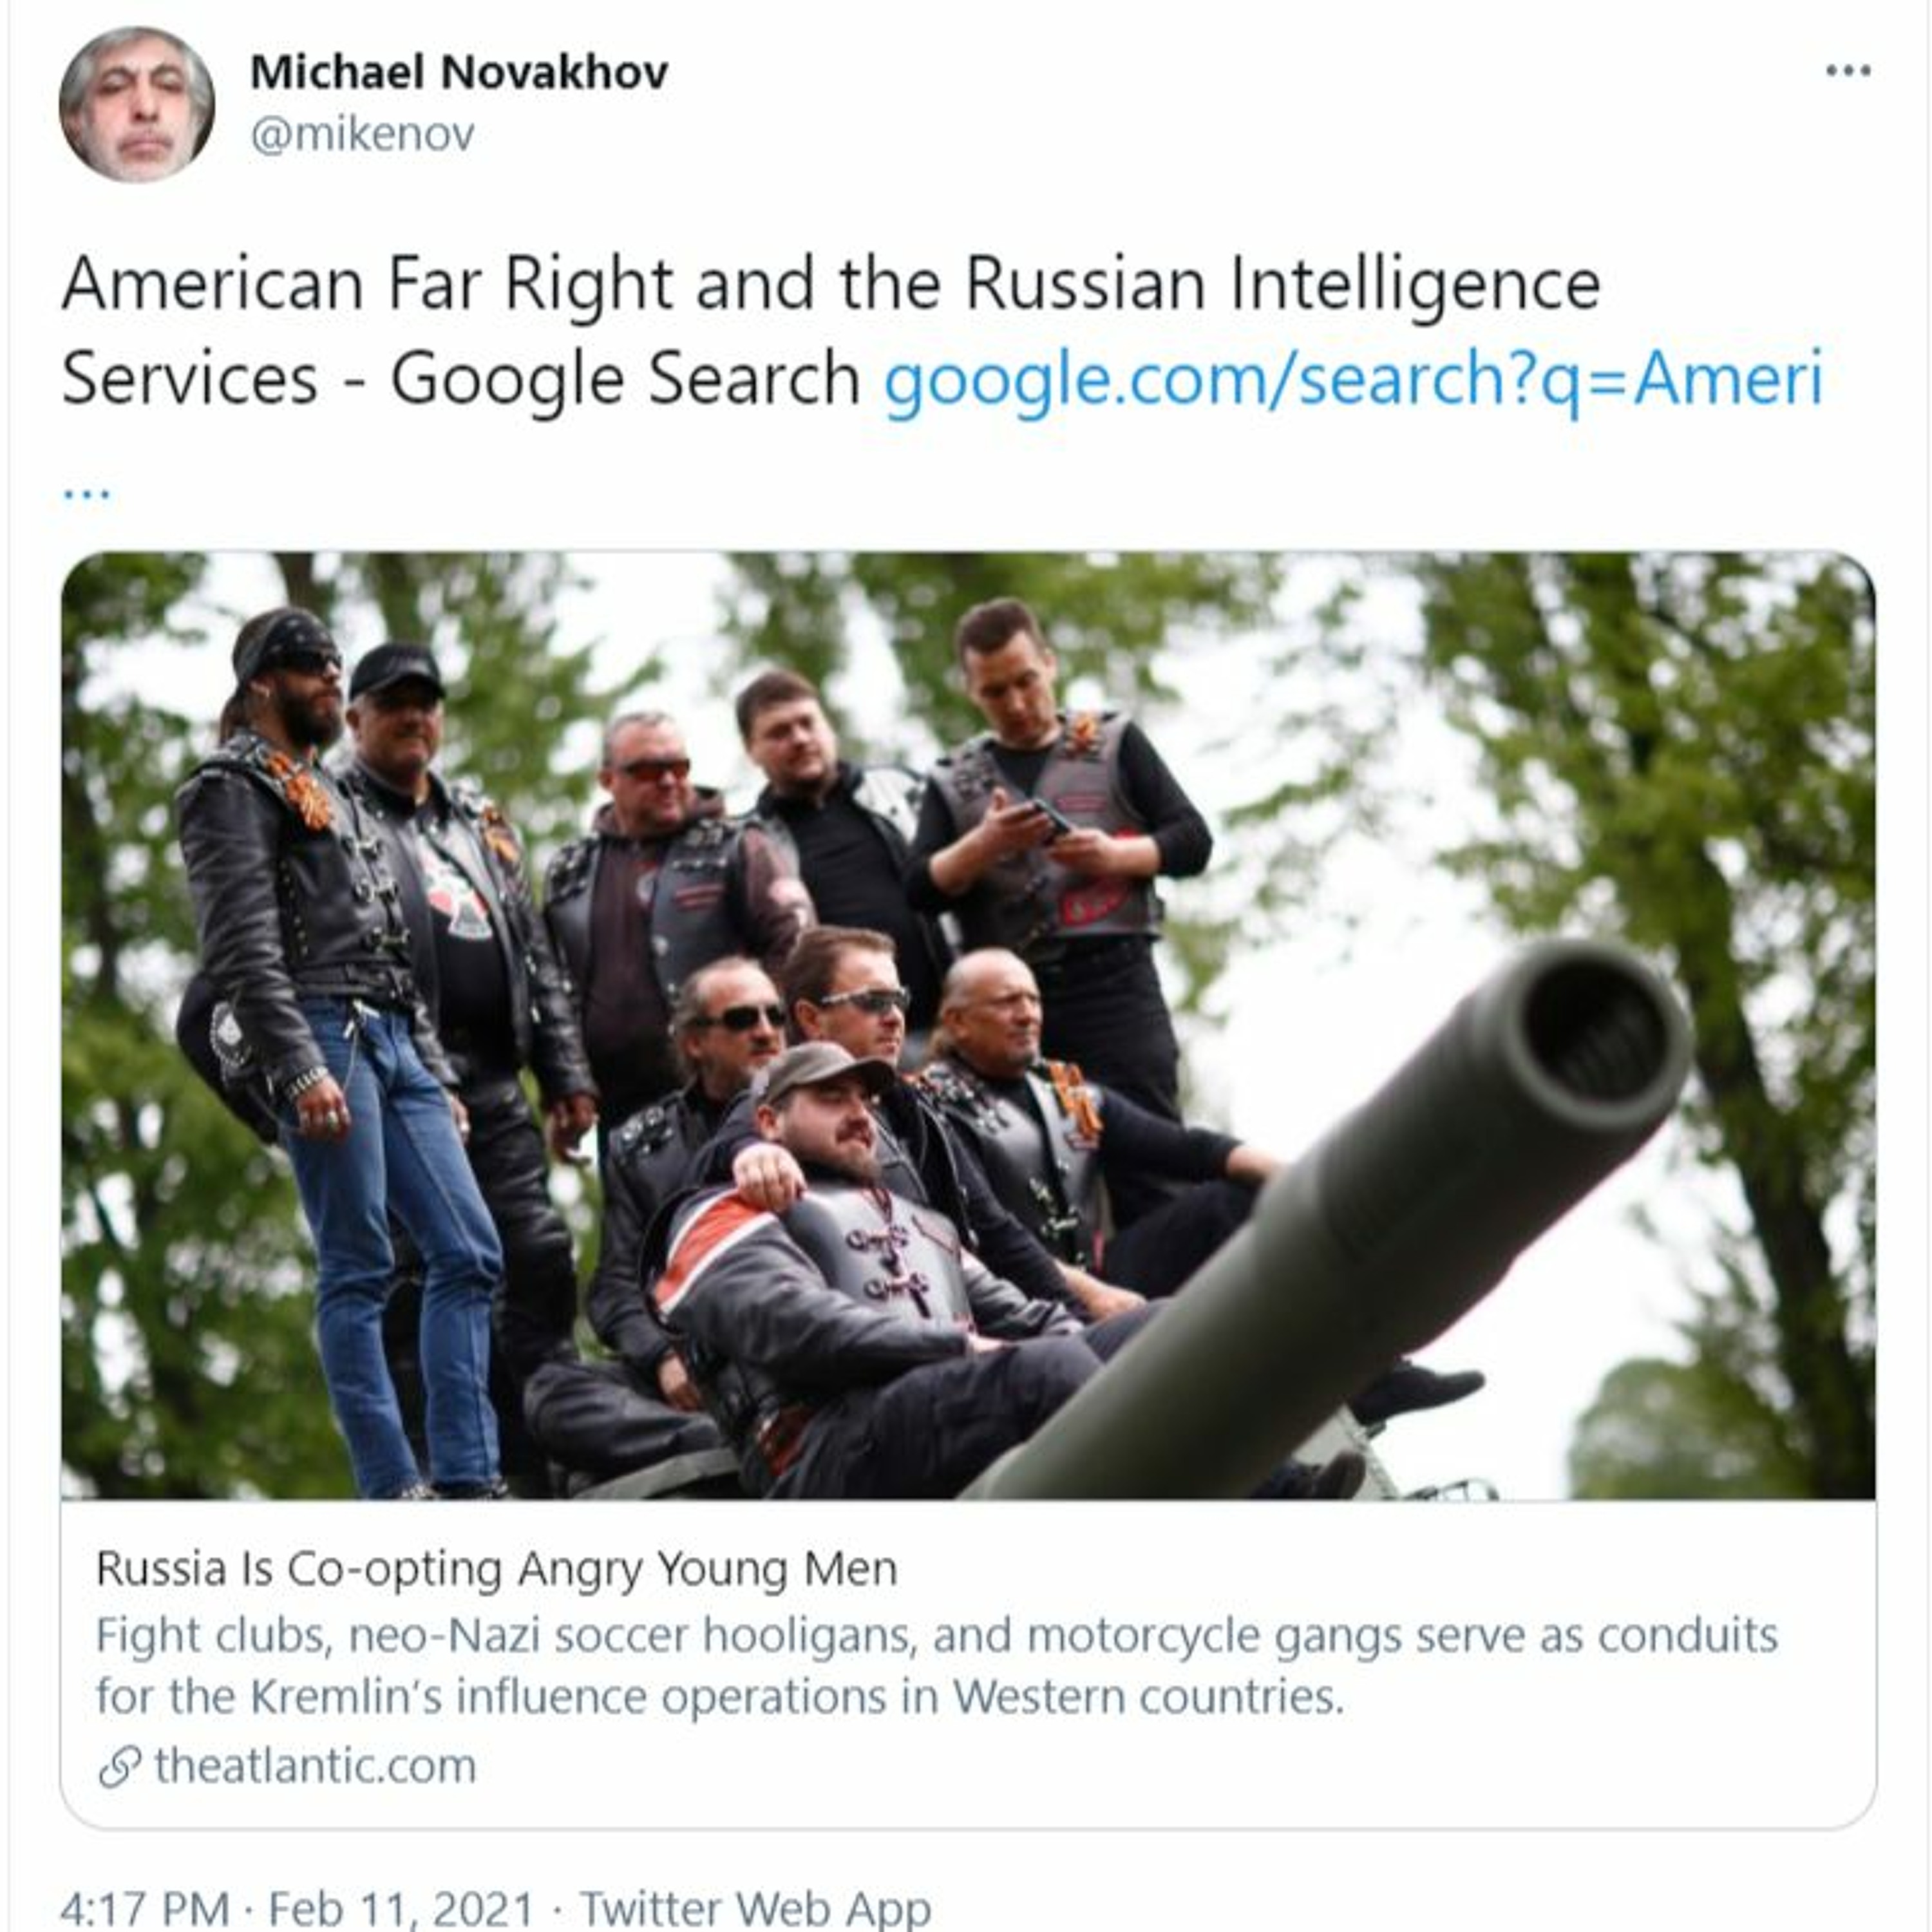1932x1932 pixels.
Task: Click the "American Far Right" tweet text line
Action: (x=830, y=285)
